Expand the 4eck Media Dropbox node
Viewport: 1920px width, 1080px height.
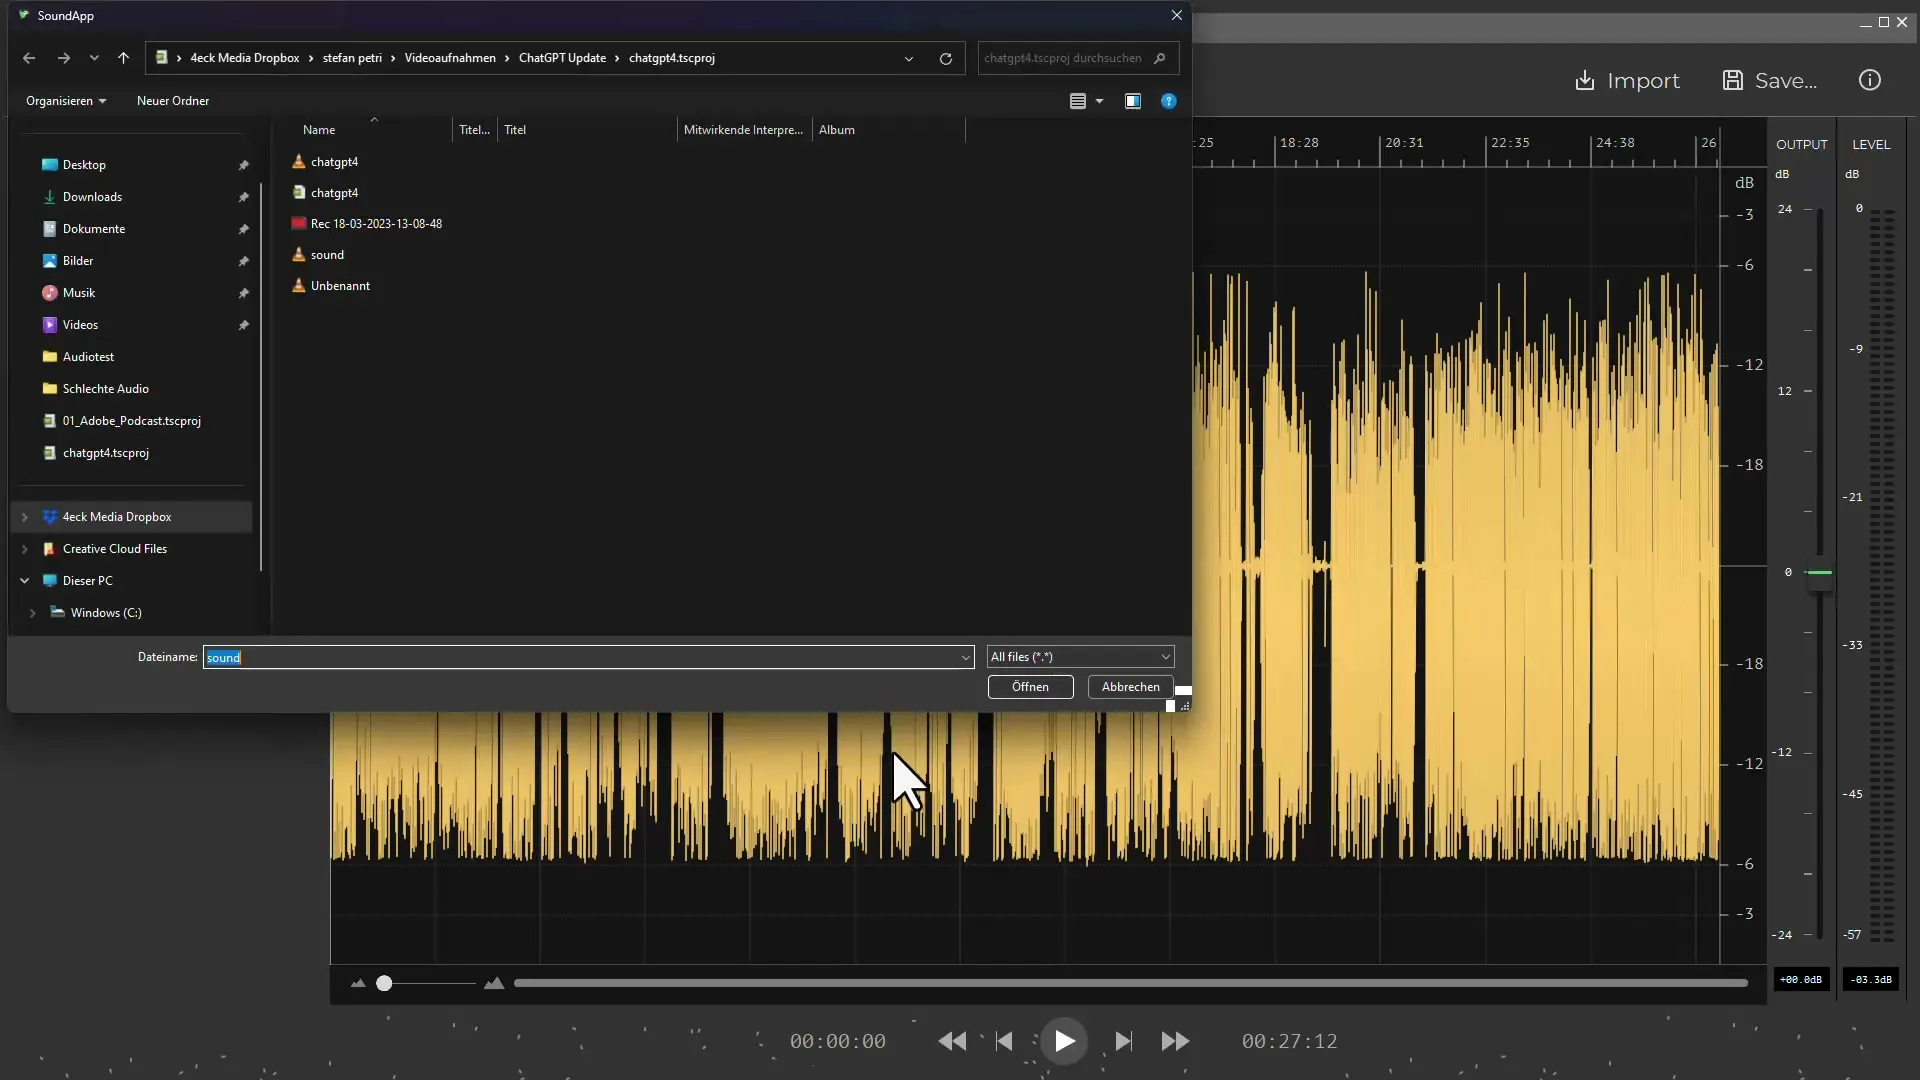[x=25, y=517]
